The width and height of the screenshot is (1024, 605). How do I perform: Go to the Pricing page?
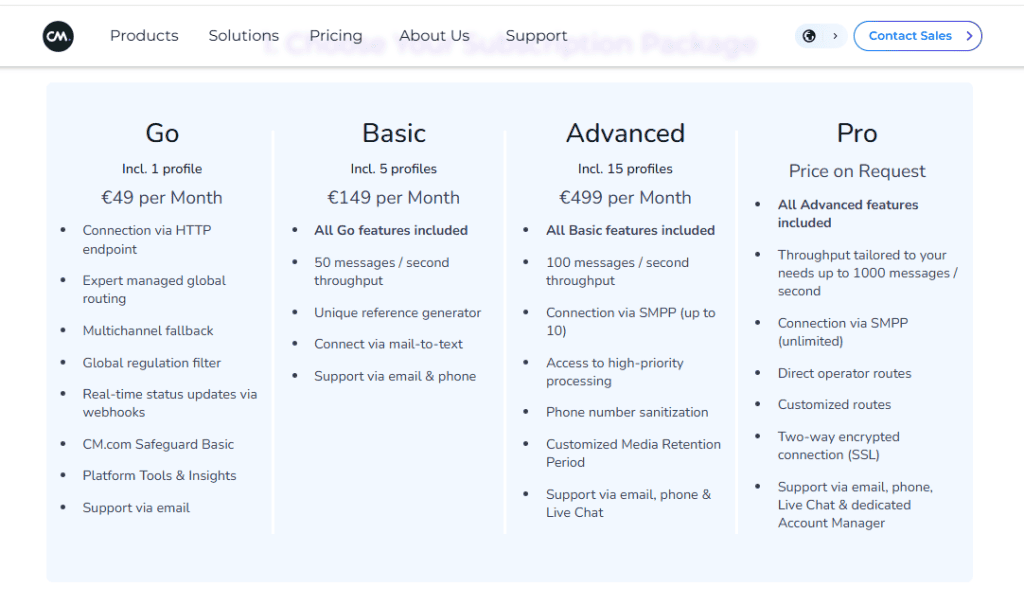tap(336, 36)
